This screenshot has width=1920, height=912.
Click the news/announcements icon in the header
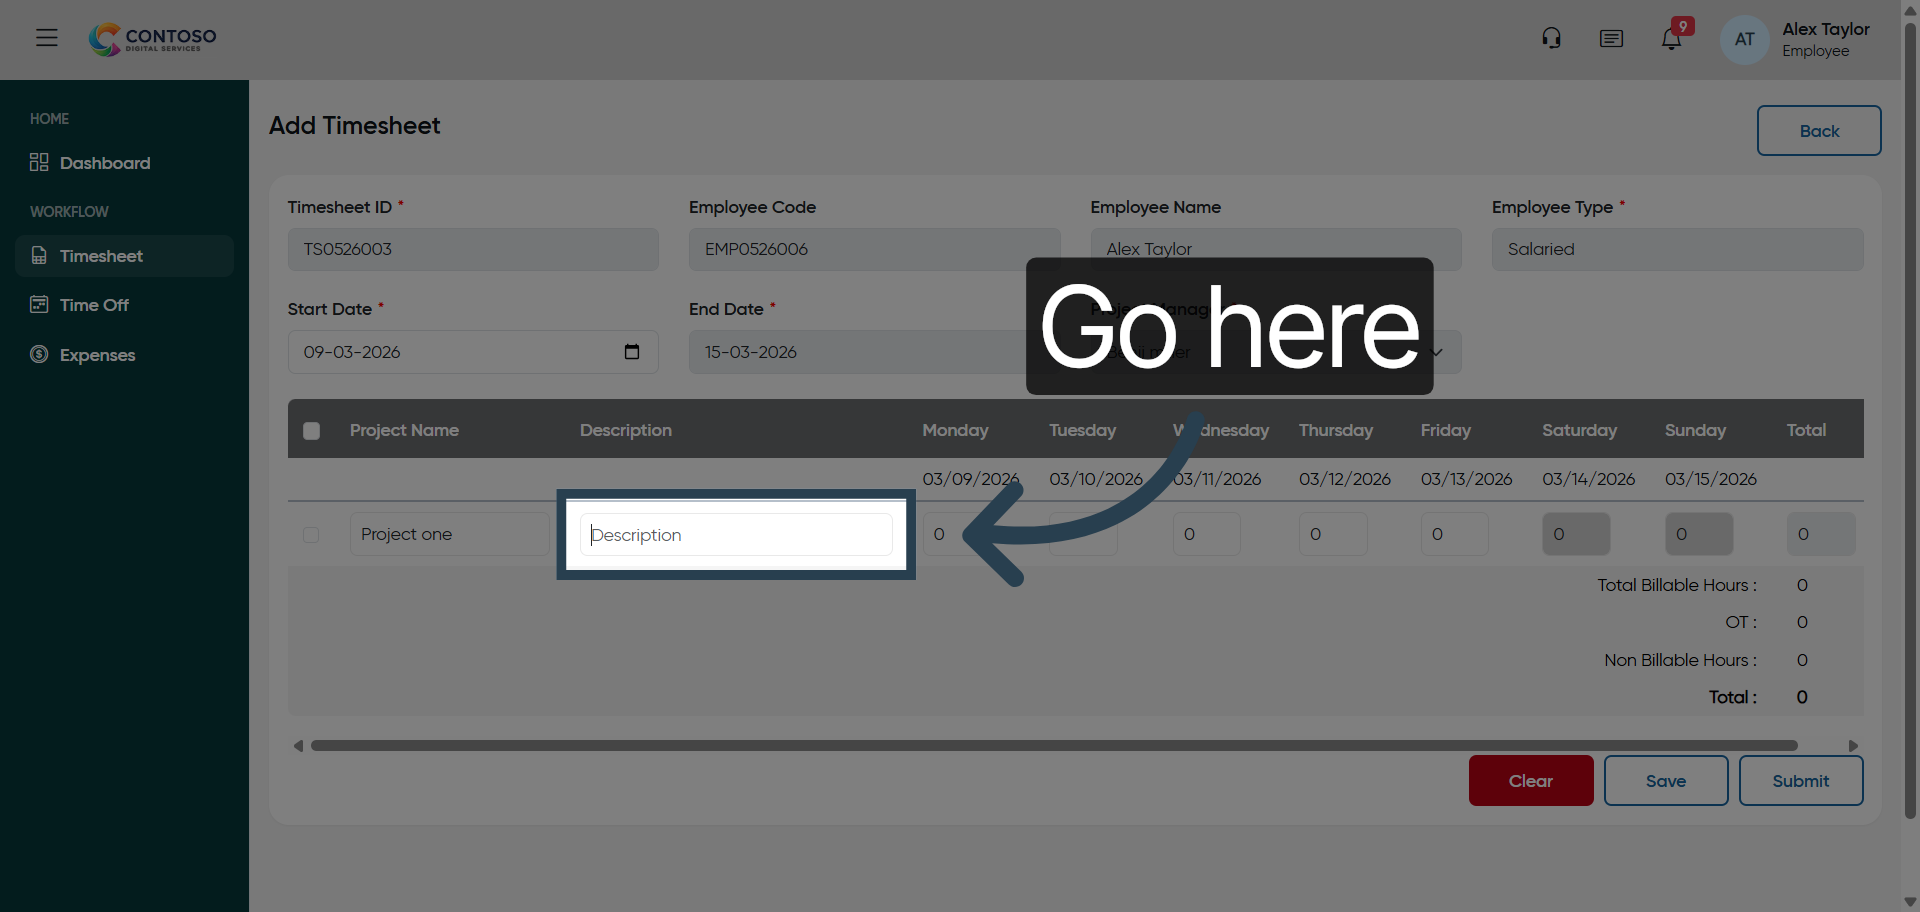1611,39
